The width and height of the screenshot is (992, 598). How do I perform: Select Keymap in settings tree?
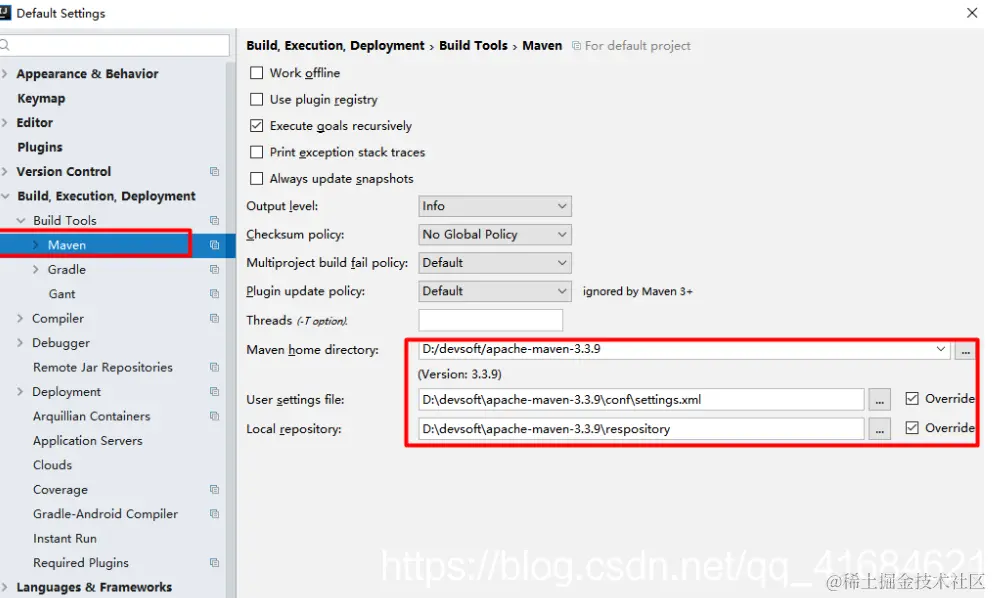pyautogui.click(x=41, y=98)
